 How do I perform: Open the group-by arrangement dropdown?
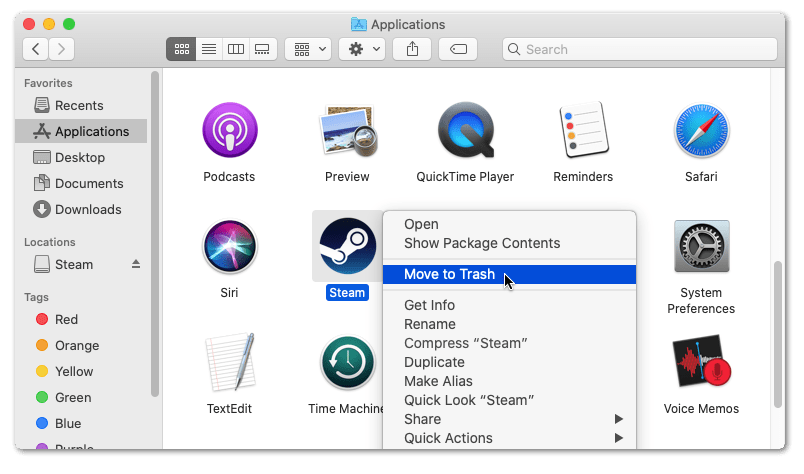point(308,49)
